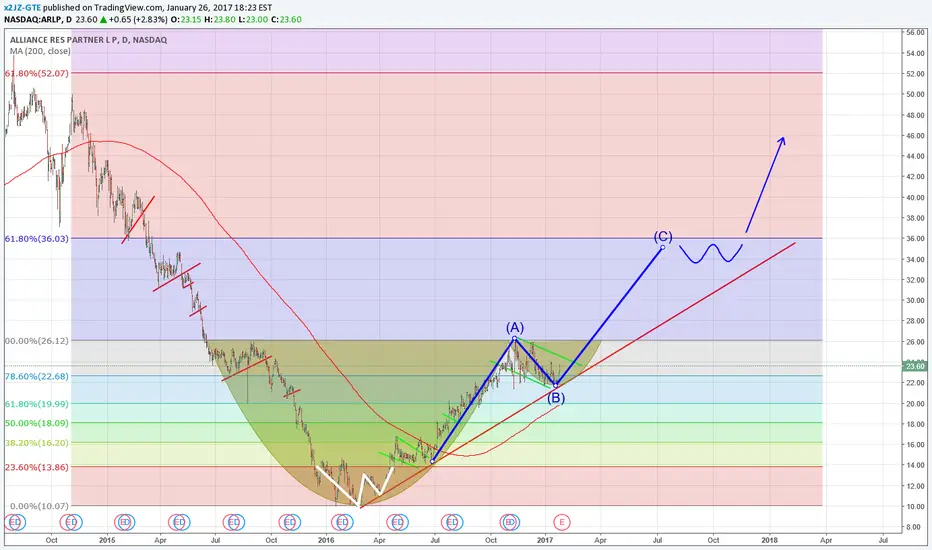Click the MA (200, close) indicator label
The image size is (932, 550).
click(x=40, y=51)
